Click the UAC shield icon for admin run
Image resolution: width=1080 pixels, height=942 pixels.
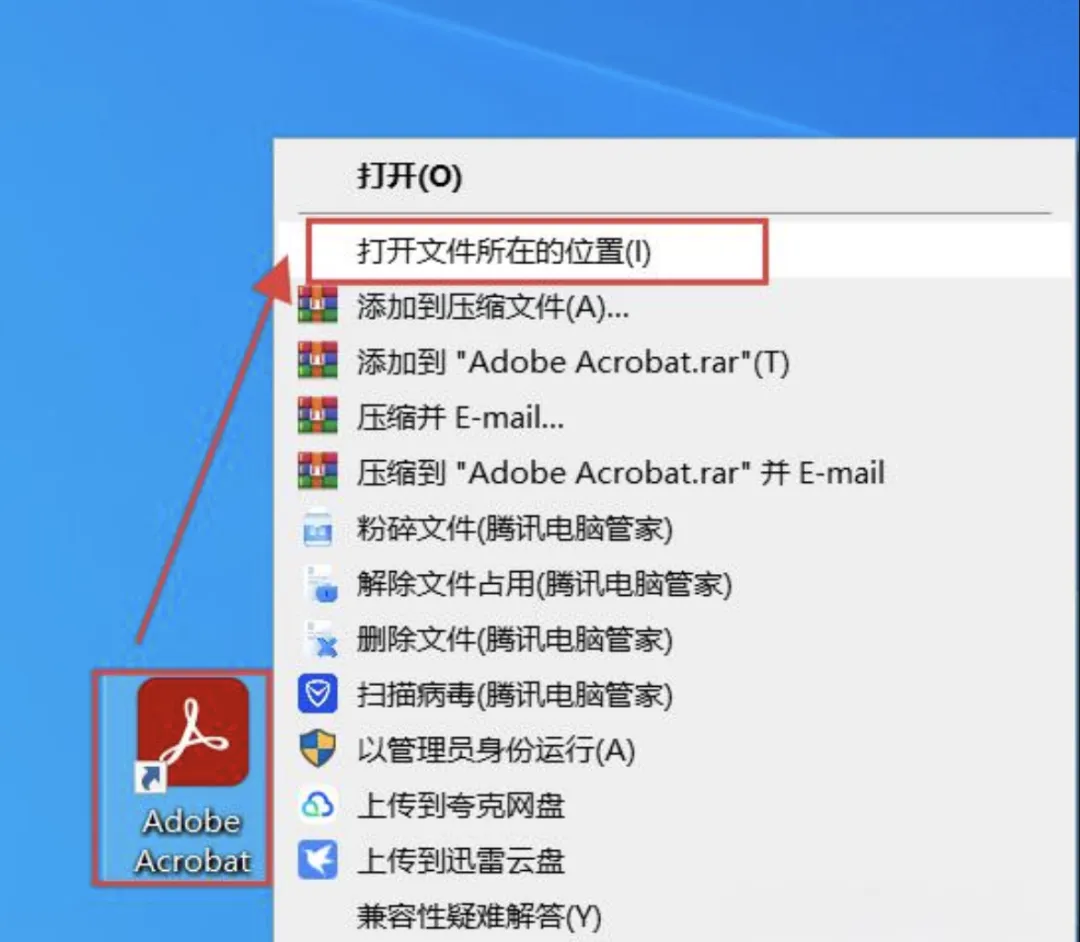pyautogui.click(x=318, y=749)
